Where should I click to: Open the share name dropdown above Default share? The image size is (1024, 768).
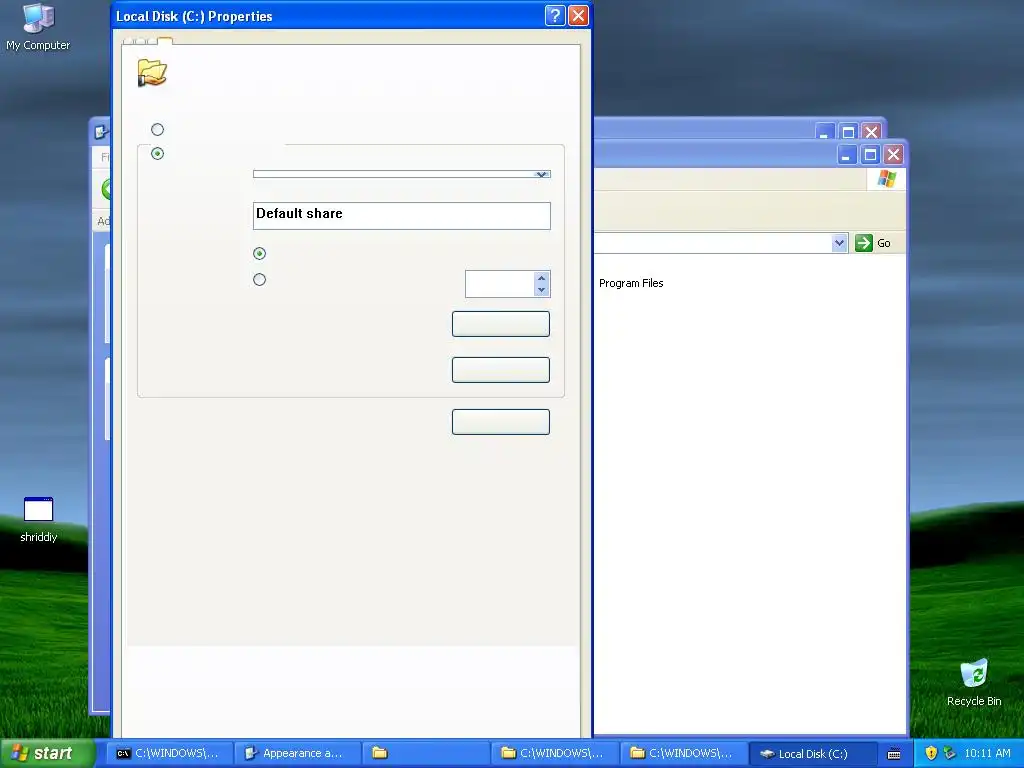click(541, 174)
